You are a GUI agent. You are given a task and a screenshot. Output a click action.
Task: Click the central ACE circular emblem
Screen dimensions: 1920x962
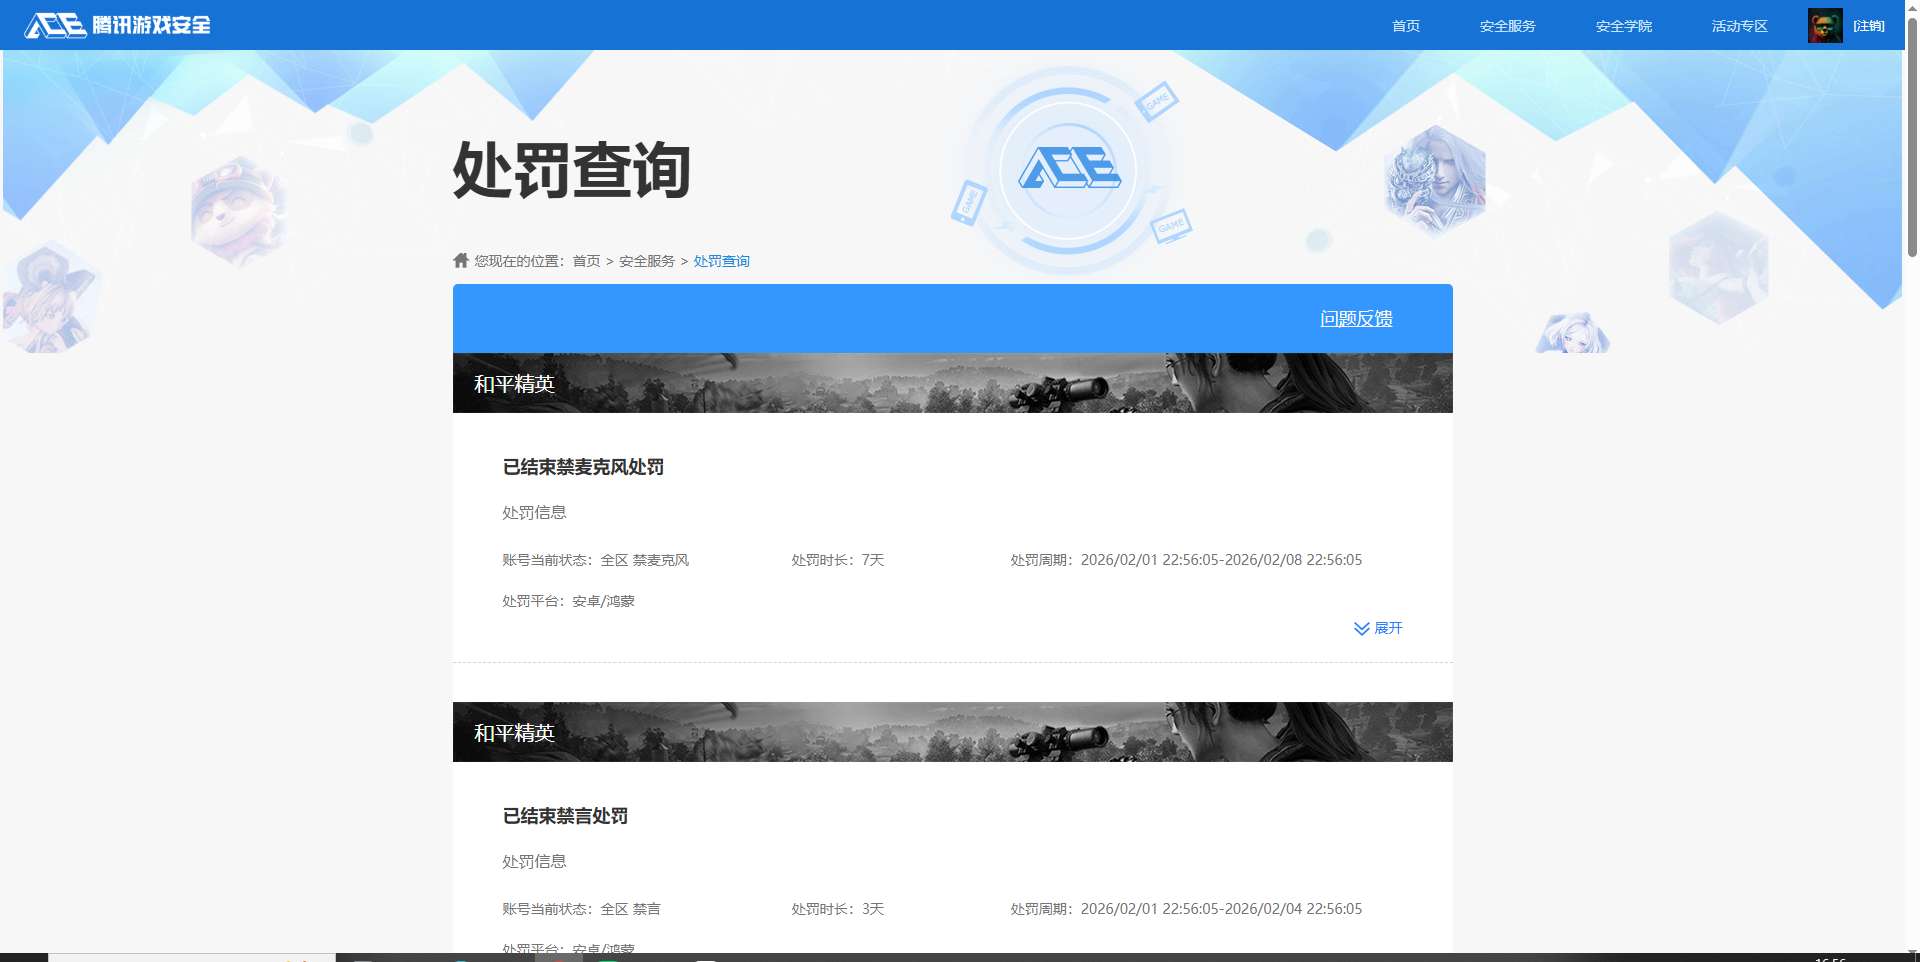(x=1069, y=168)
